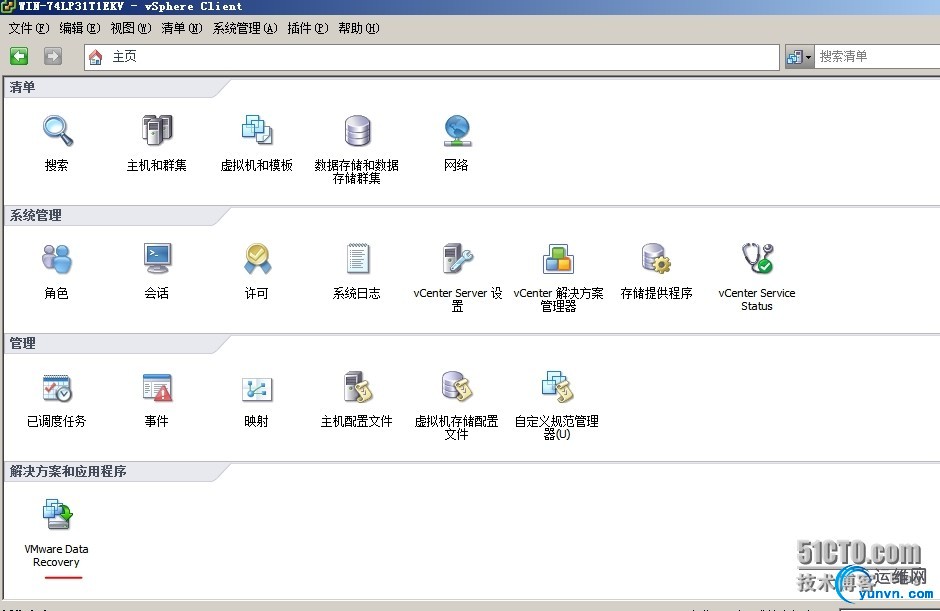940x611 pixels.
Task: Open 会话 sessions view
Action: [x=157, y=258]
